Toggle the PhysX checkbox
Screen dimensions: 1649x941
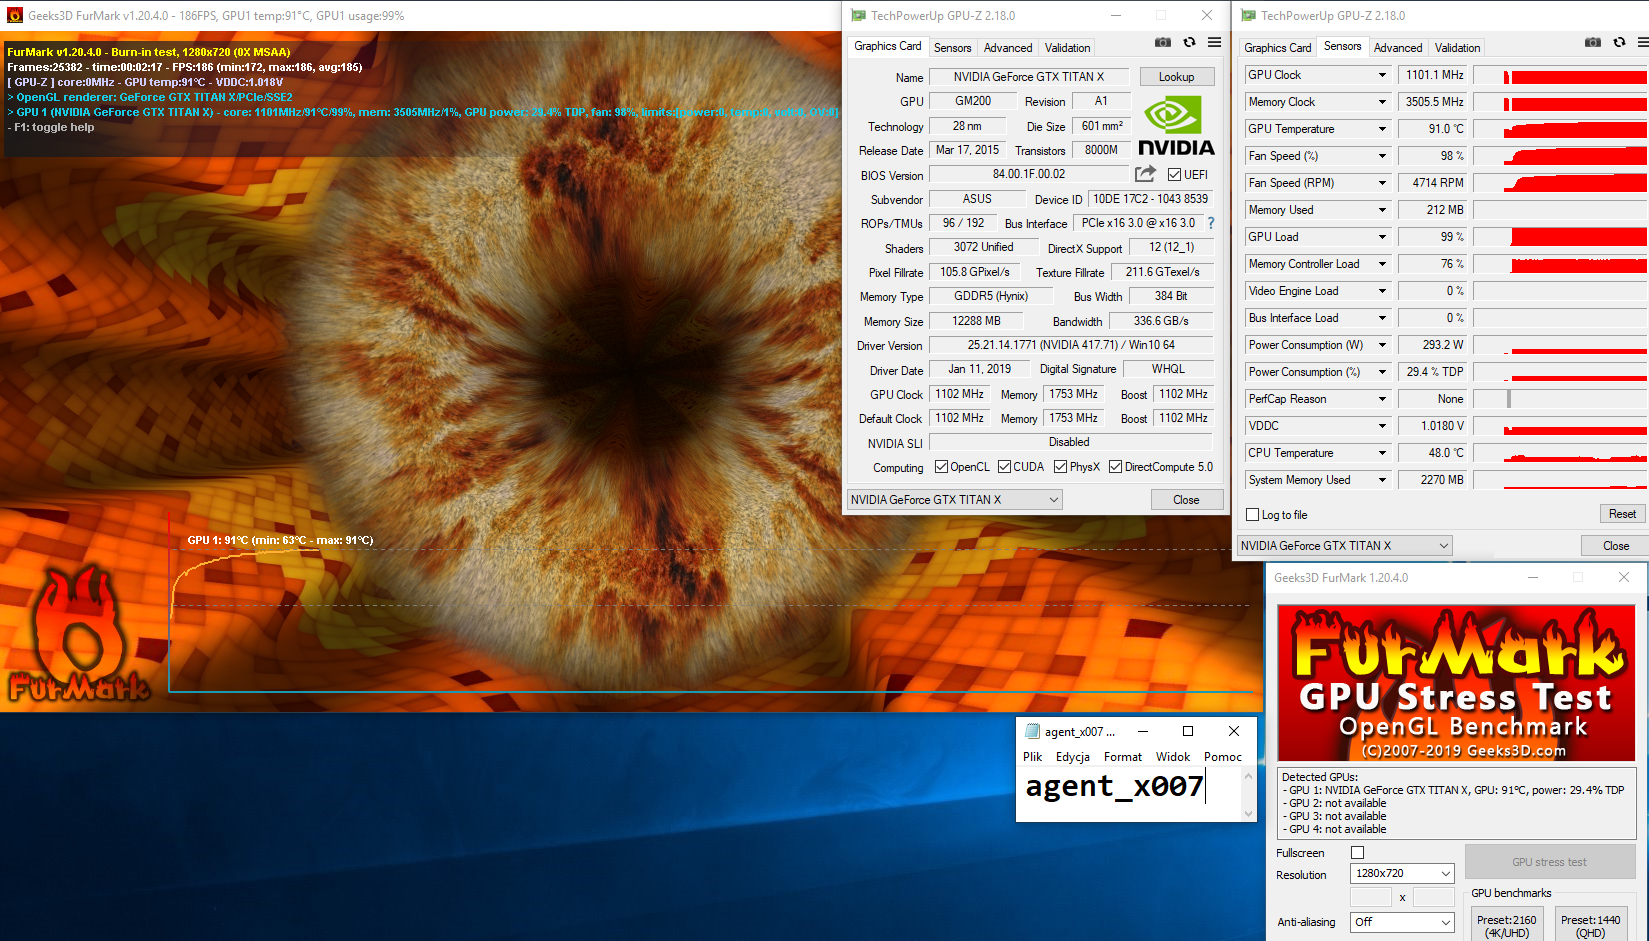[x=1060, y=467]
